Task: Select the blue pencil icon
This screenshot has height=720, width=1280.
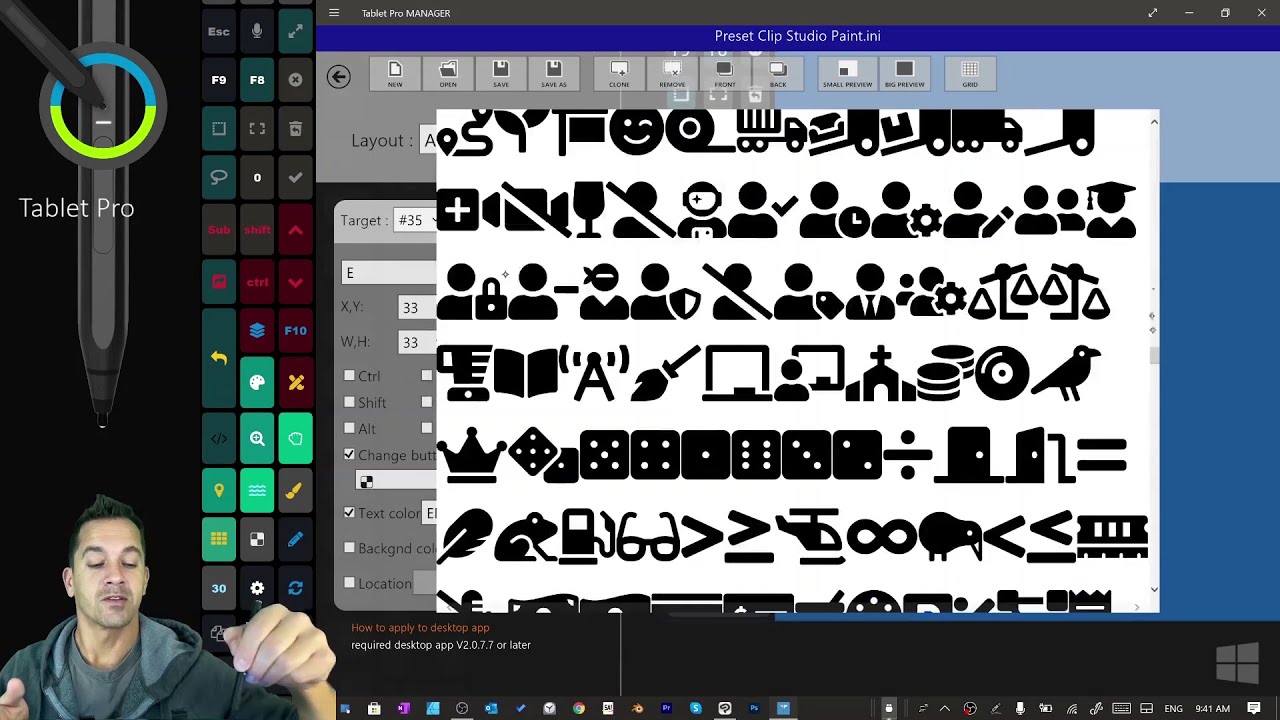Action: click(295, 540)
